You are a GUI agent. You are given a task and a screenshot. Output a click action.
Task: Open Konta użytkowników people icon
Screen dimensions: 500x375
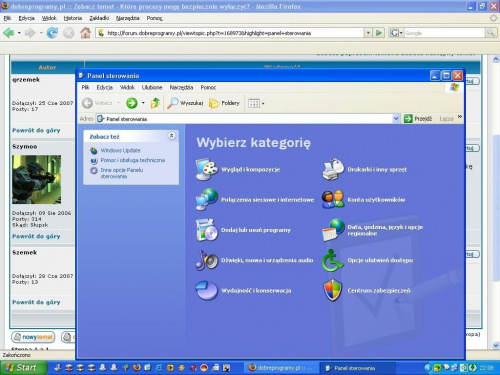(333, 199)
